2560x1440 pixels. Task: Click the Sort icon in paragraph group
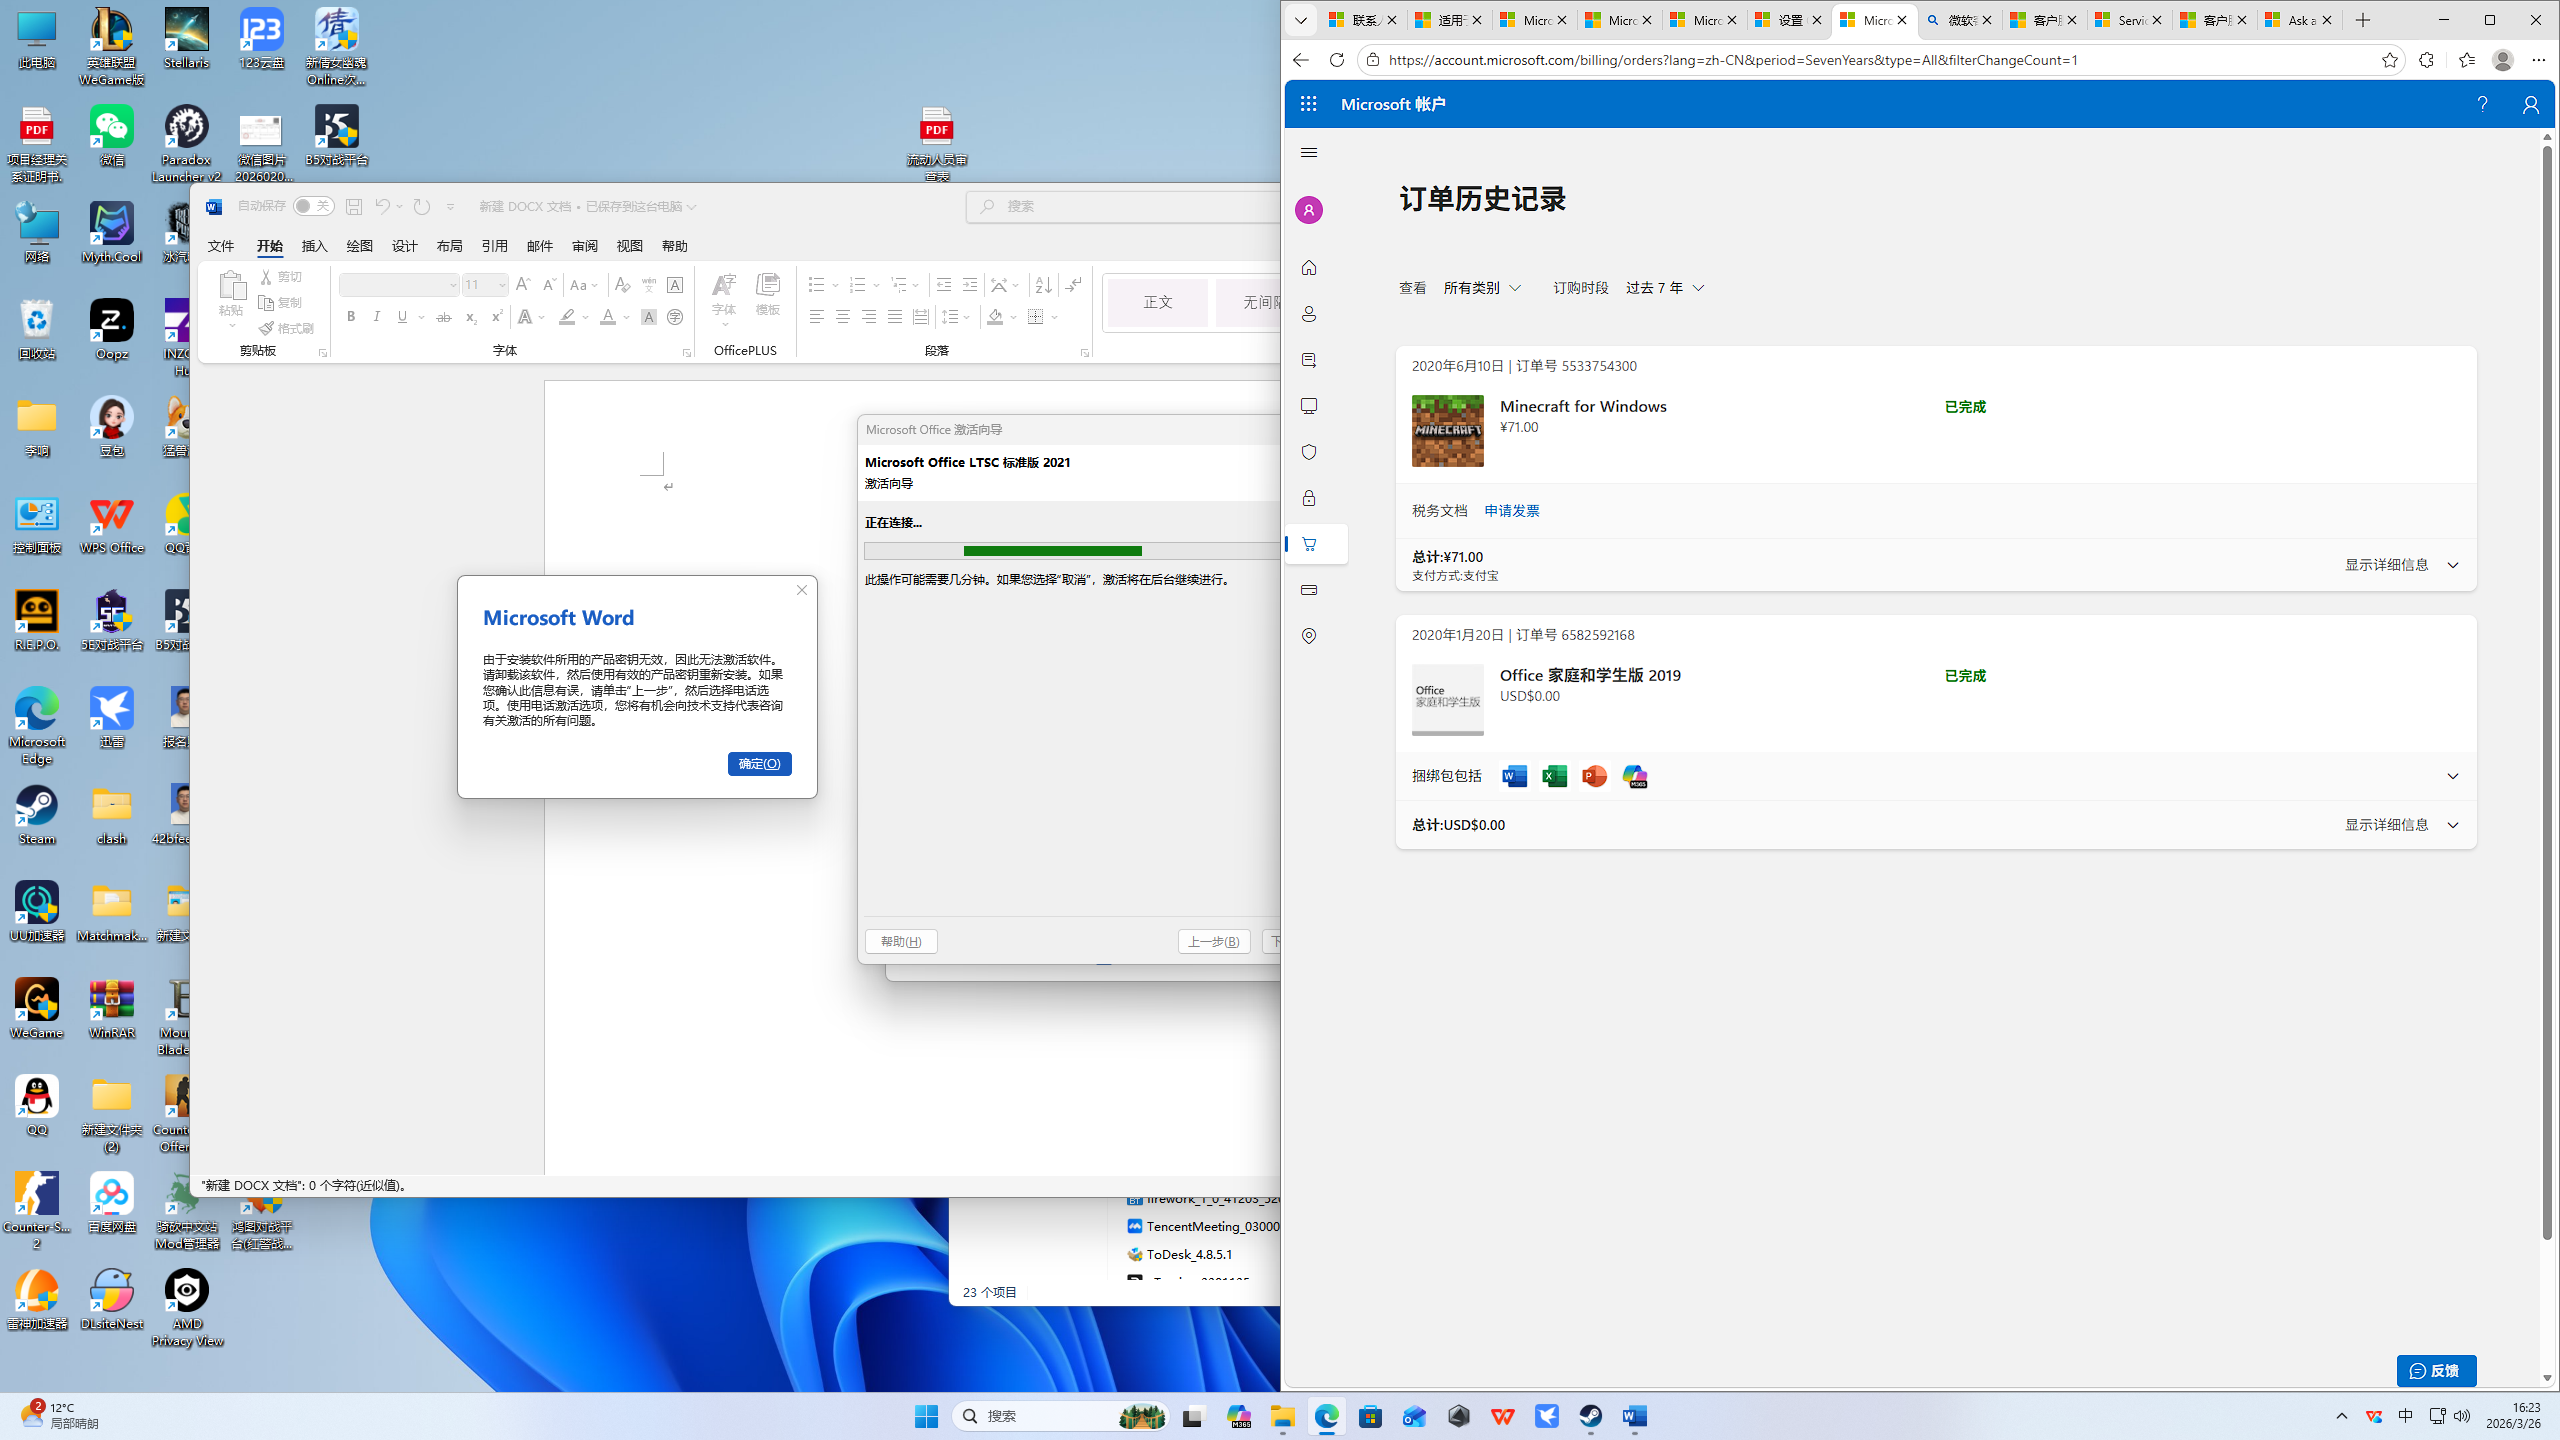click(1043, 285)
